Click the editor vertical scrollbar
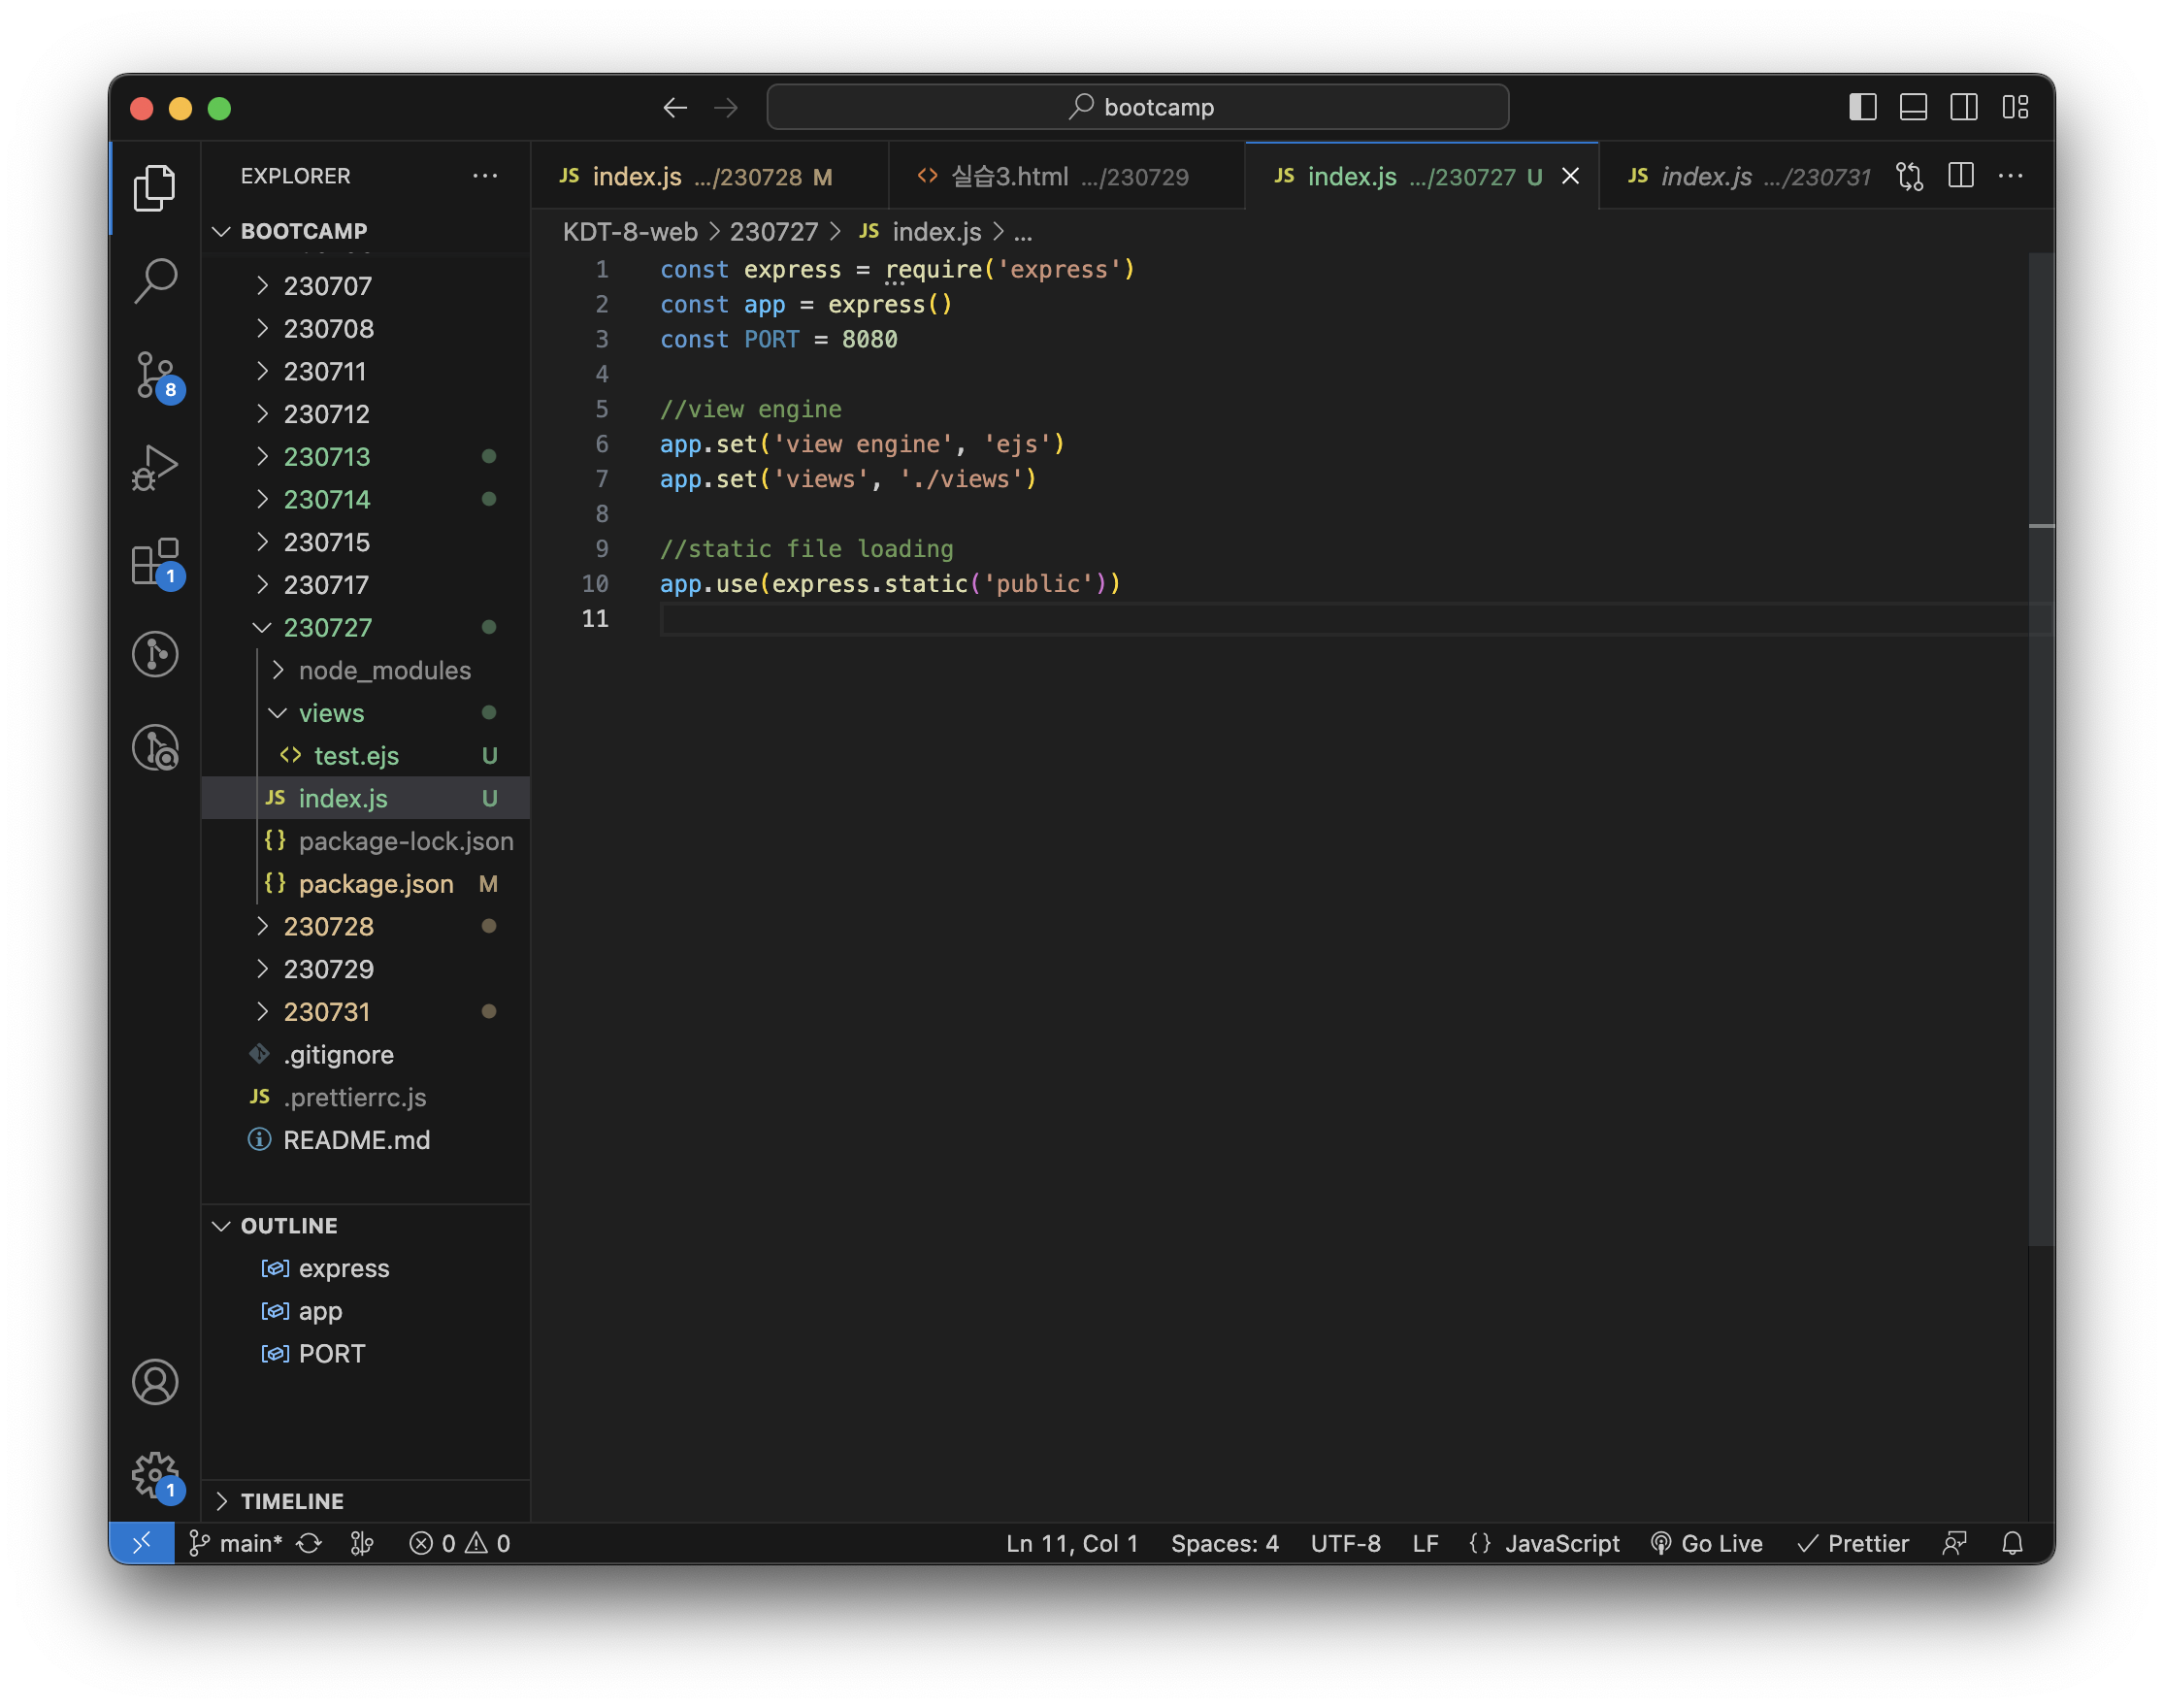Viewport: 2164px width, 1708px height. [2041, 750]
